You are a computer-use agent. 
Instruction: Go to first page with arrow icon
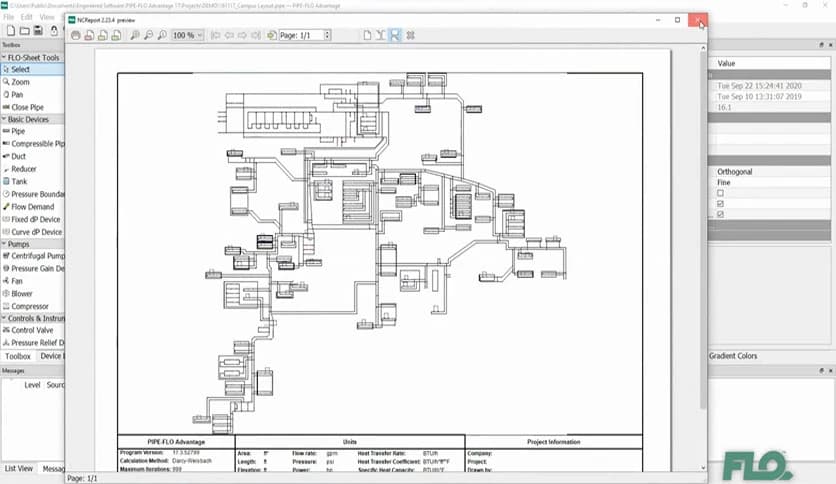coord(215,35)
